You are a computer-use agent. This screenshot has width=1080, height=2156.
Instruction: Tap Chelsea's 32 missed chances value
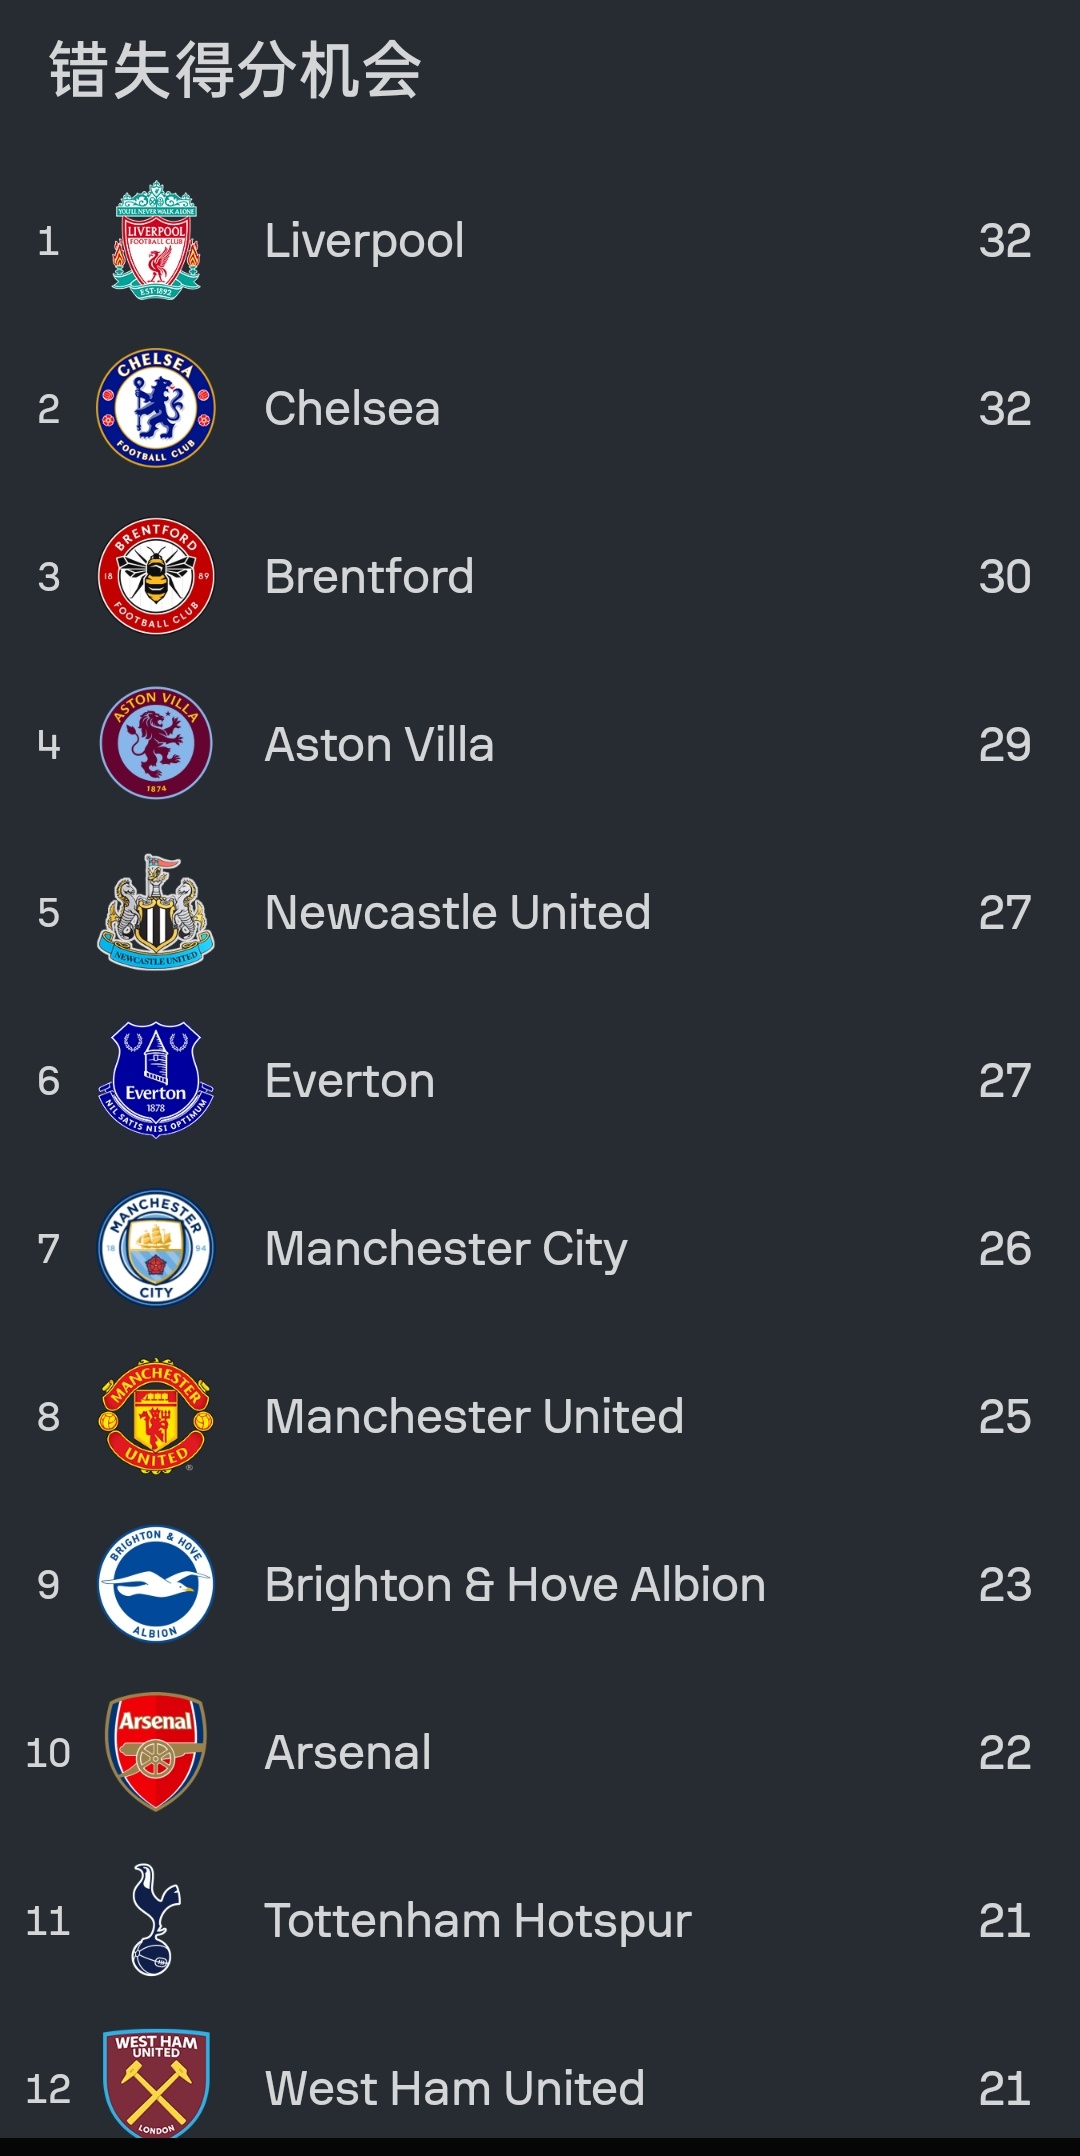click(1005, 409)
